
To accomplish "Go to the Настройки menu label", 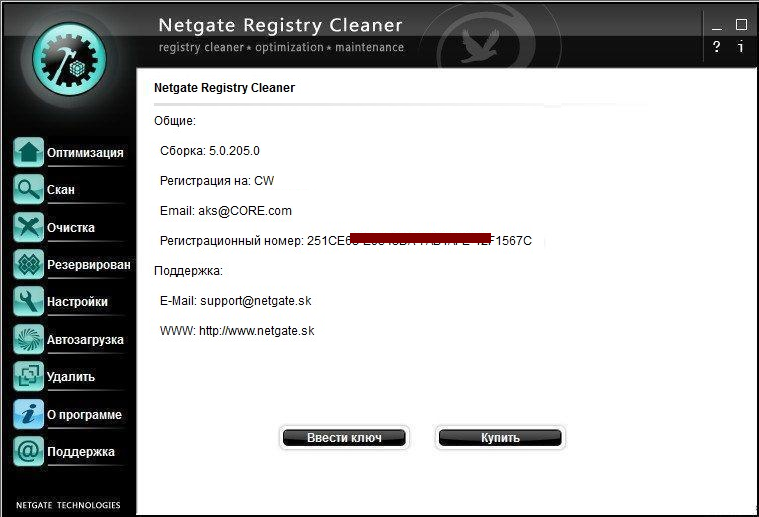I will click(77, 302).
